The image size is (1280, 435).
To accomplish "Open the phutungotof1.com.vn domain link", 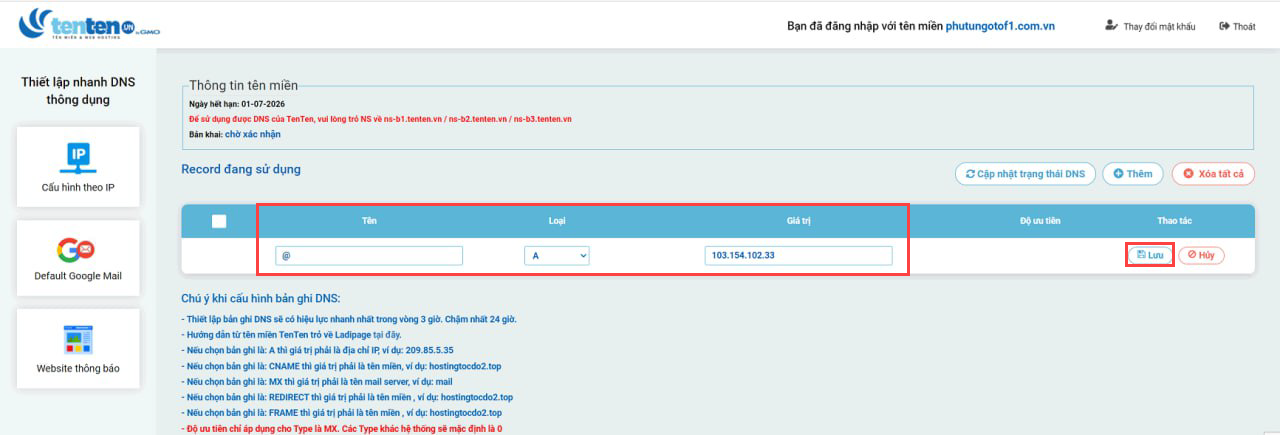I will coord(1000,26).
